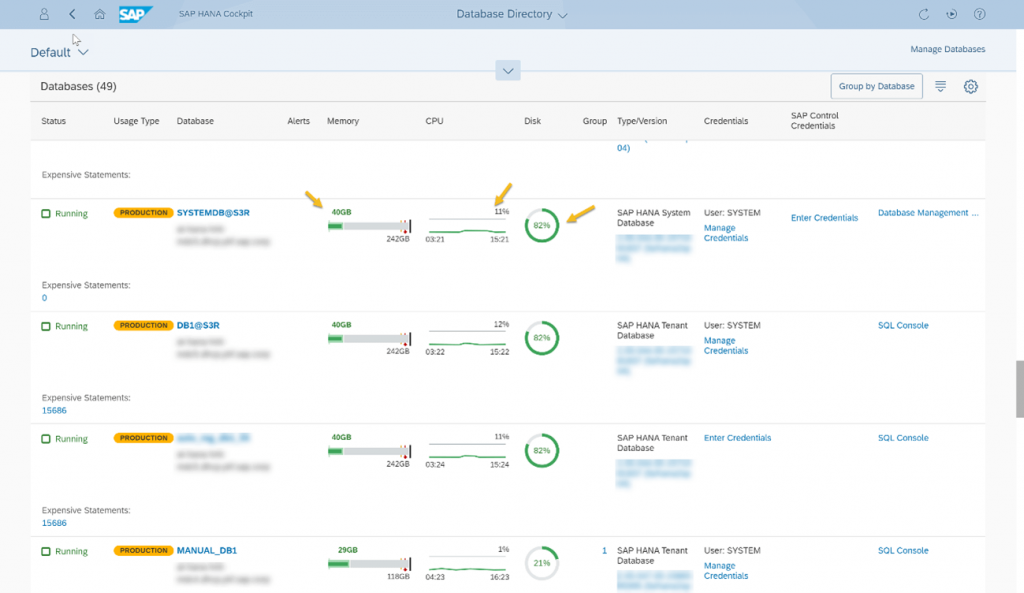This screenshot has height=593, width=1024.
Task: Click the Group by Database button
Action: pyautogui.click(x=876, y=86)
